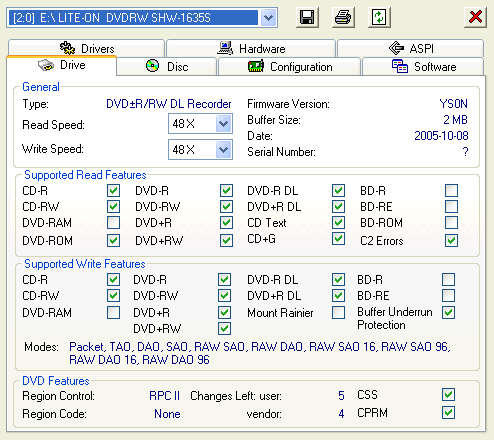This screenshot has width=494, height=440.
Task: Toggle DVD-R DL write checkbox
Action: [338, 279]
